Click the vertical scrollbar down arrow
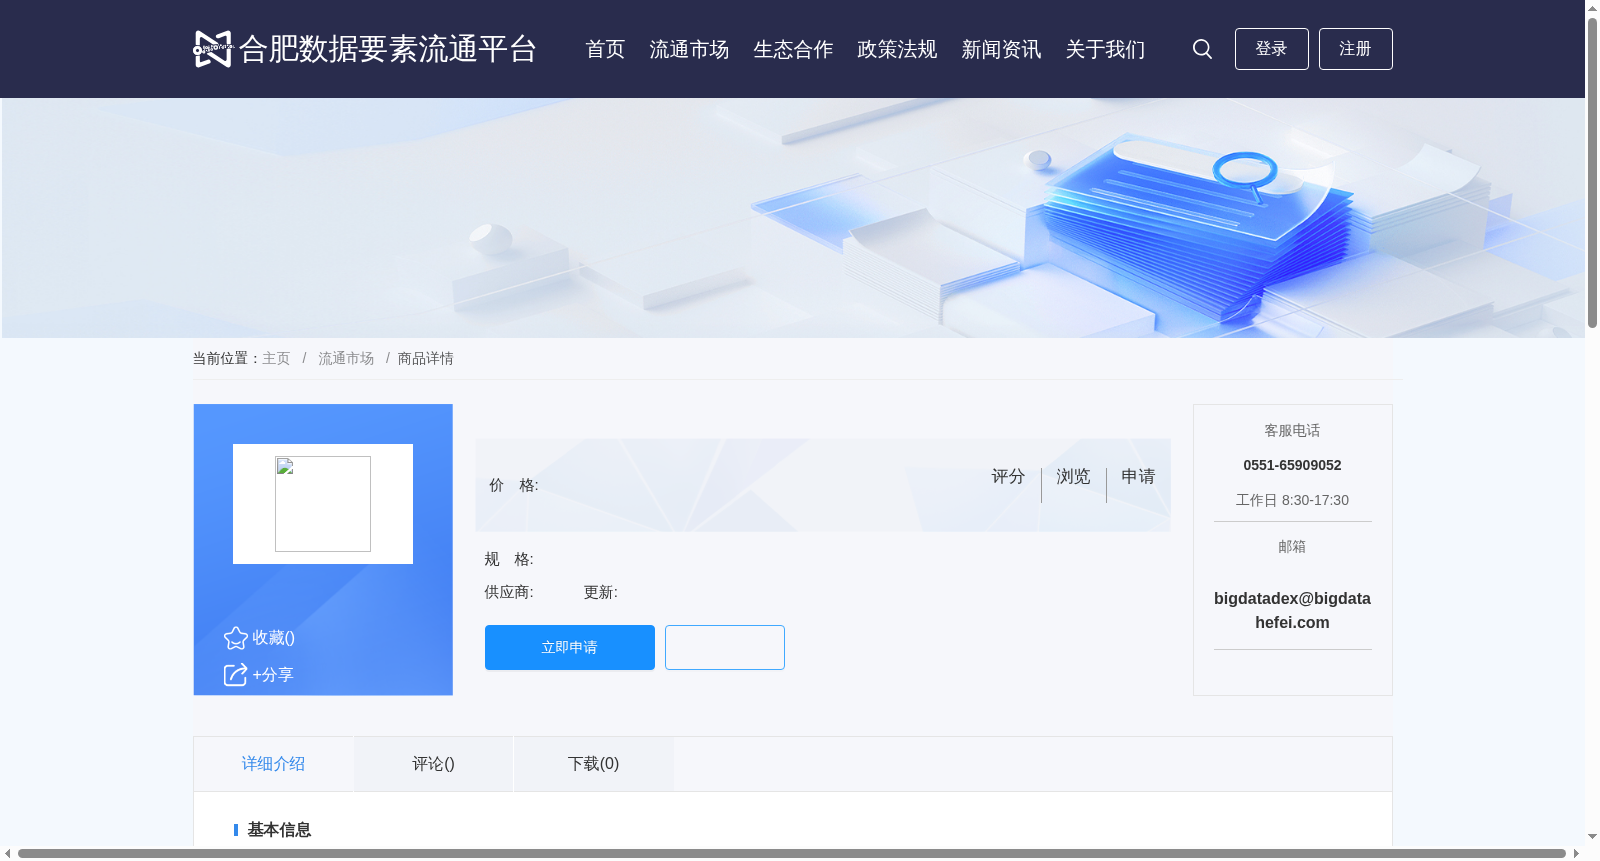This screenshot has width=1600, height=861. click(x=1592, y=837)
